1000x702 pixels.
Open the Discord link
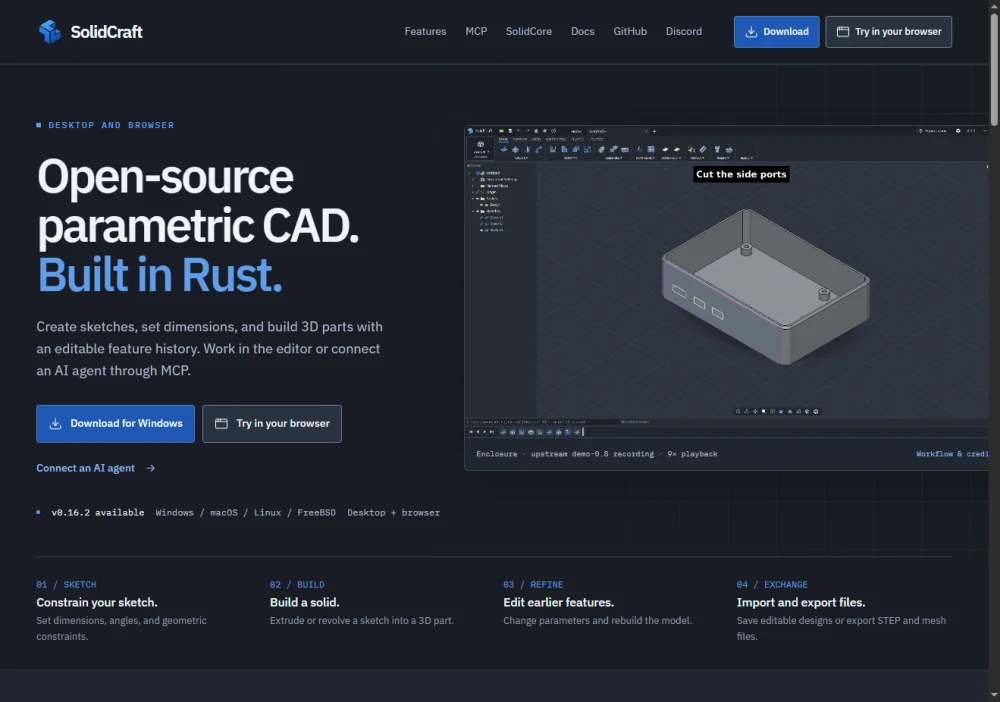(684, 31)
